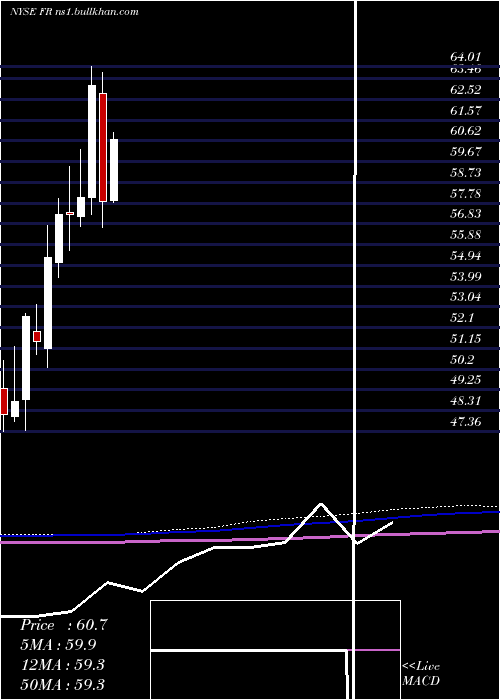Click the 62.52 price label
This screenshot has width=500, height=700.
[466, 90]
